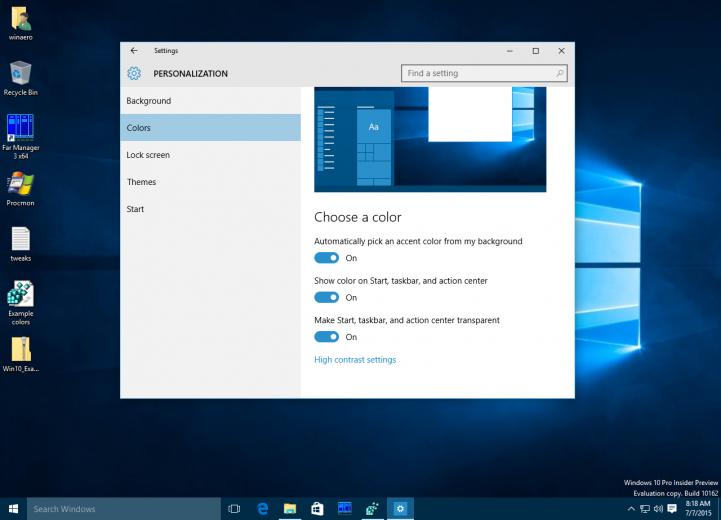Open the Recycle Bin desktop icon
Image resolution: width=721 pixels, height=520 pixels.
pyautogui.click(x=20, y=79)
